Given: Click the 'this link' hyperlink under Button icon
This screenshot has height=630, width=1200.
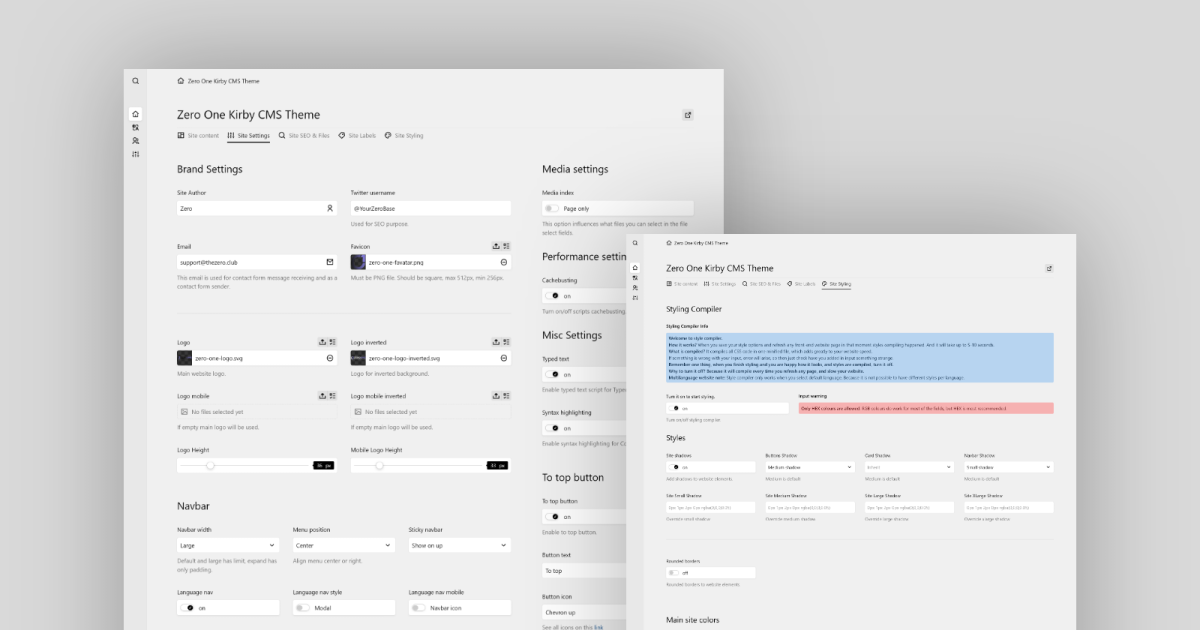Looking at the screenshot, I should point(598,627).
